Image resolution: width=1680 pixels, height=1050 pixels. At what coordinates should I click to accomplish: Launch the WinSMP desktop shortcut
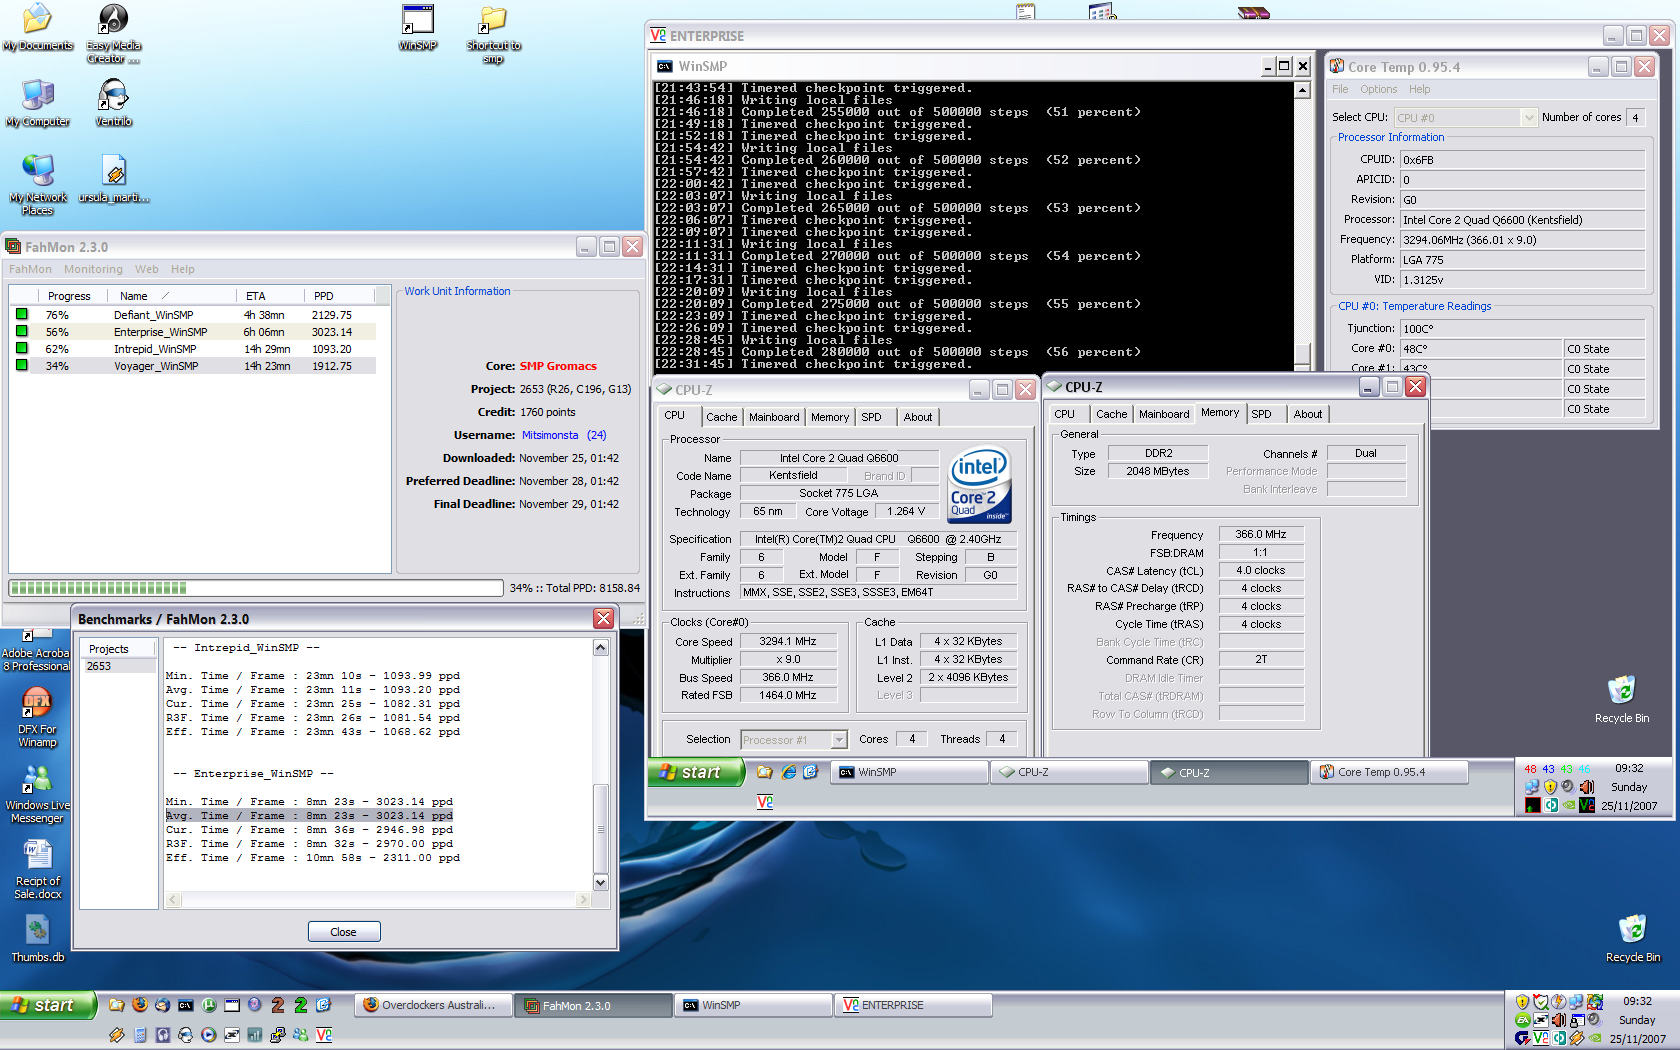417,27
